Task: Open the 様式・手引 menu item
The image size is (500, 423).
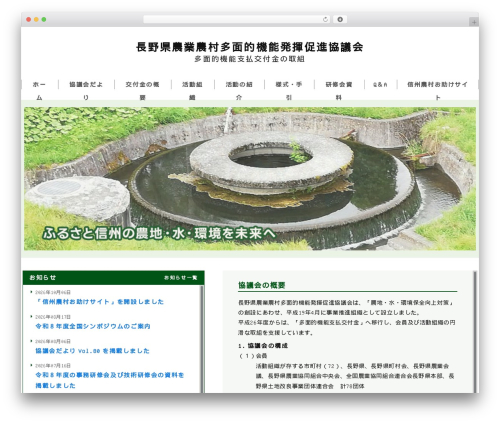Action: (289, 91)
